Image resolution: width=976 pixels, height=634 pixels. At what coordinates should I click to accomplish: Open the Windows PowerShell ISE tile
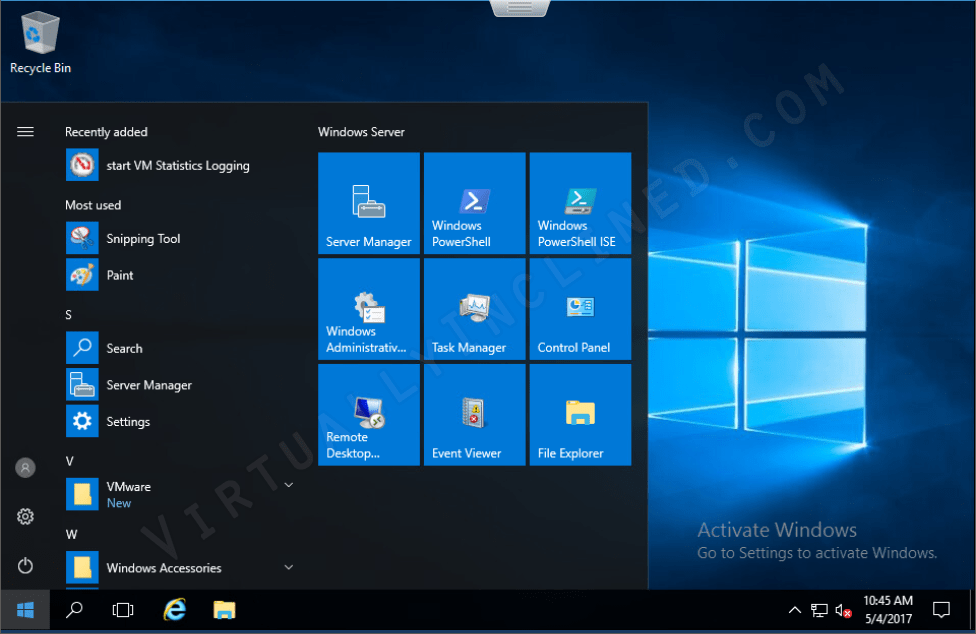point(580,203)
